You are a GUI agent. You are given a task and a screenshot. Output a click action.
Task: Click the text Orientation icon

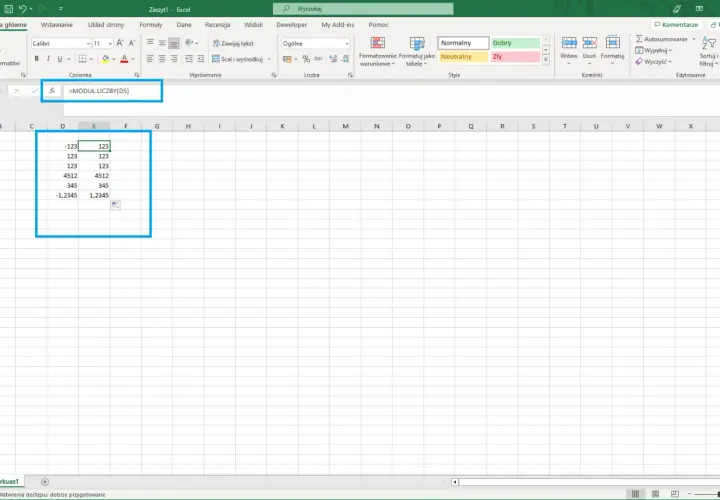(189, 43)
